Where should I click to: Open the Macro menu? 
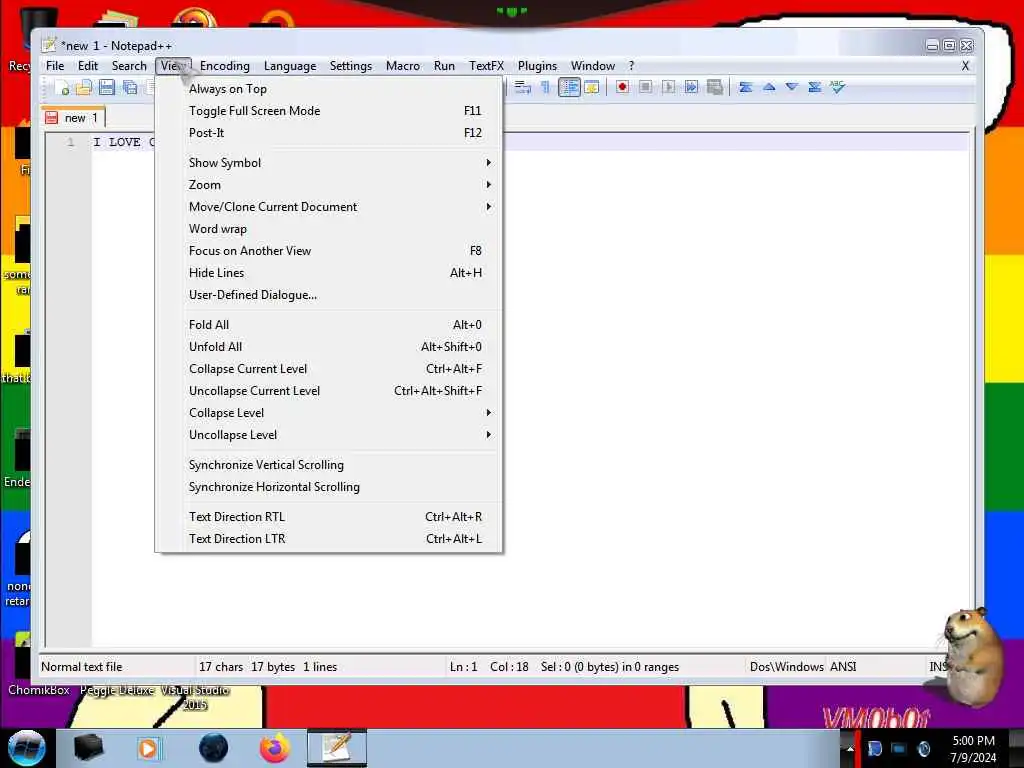click(402, 66)
